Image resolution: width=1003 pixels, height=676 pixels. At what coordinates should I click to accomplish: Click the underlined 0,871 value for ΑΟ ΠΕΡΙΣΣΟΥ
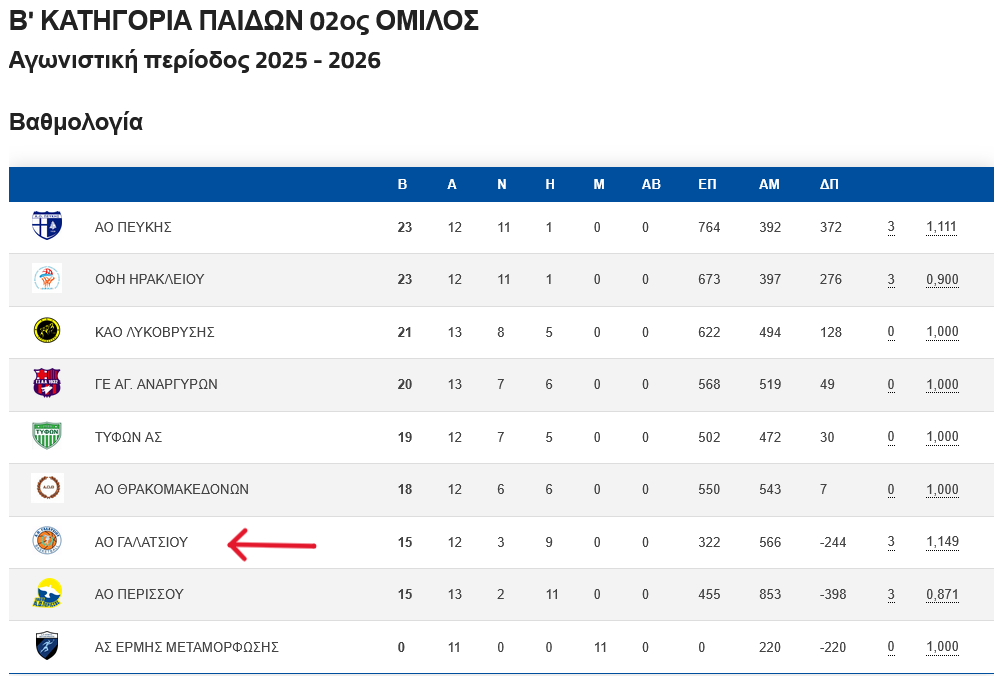942,594
